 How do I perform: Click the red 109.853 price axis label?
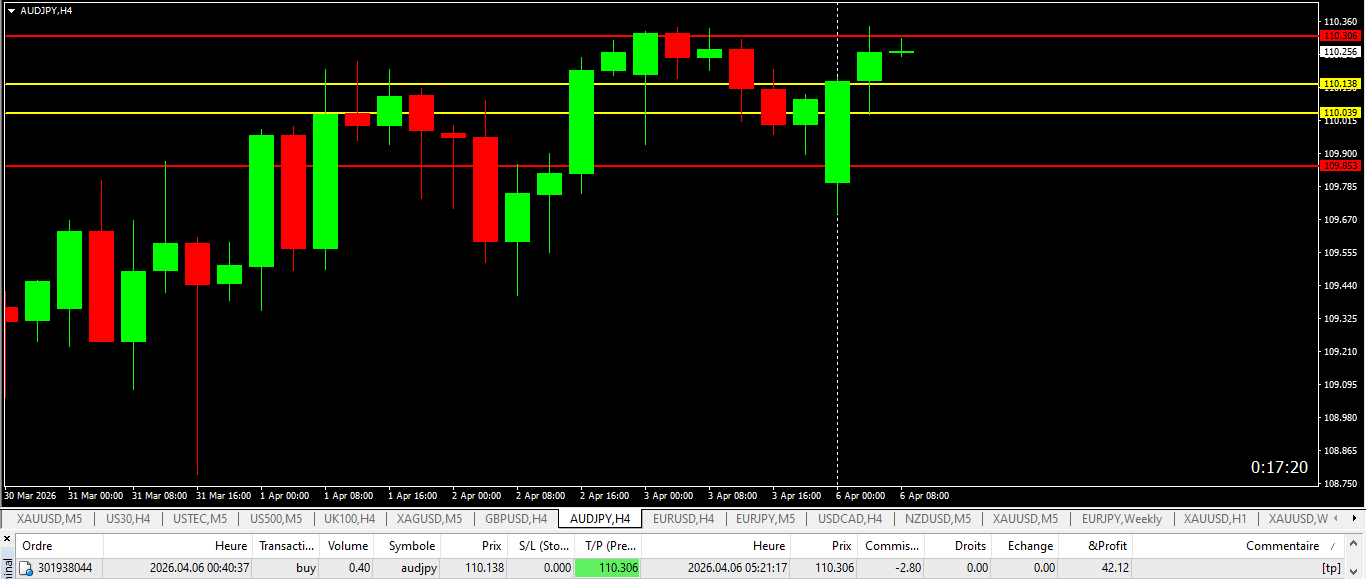1340,166
